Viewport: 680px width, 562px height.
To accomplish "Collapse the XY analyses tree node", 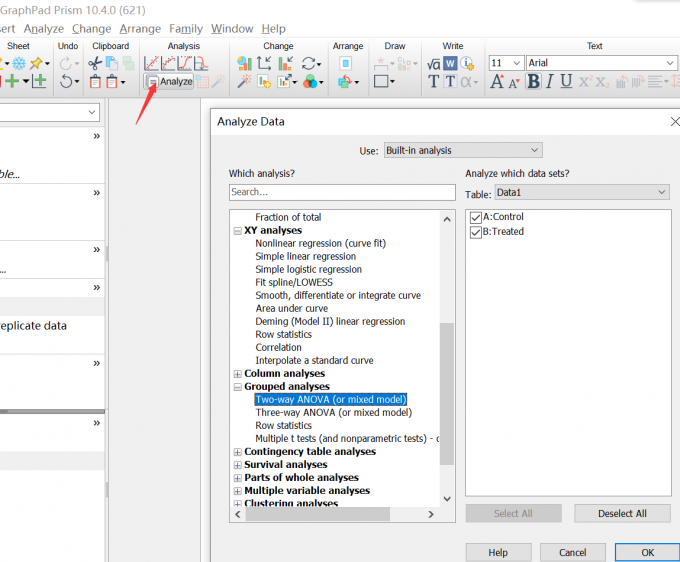I will click(238, 230).
